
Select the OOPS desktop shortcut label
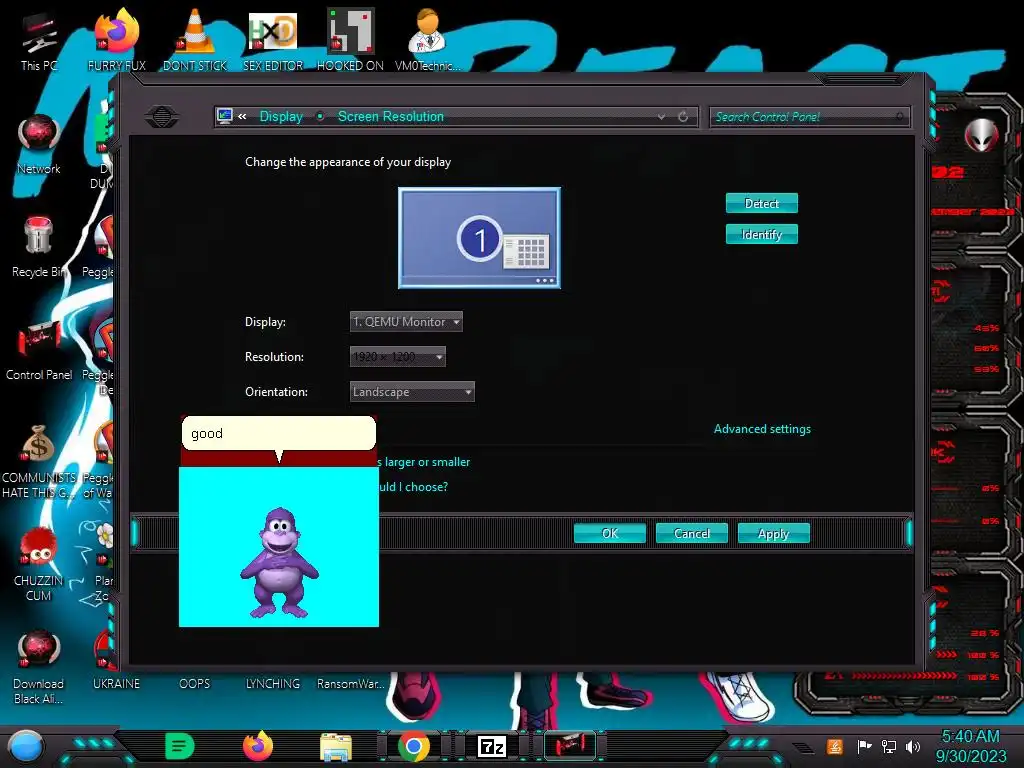point(195,683)
